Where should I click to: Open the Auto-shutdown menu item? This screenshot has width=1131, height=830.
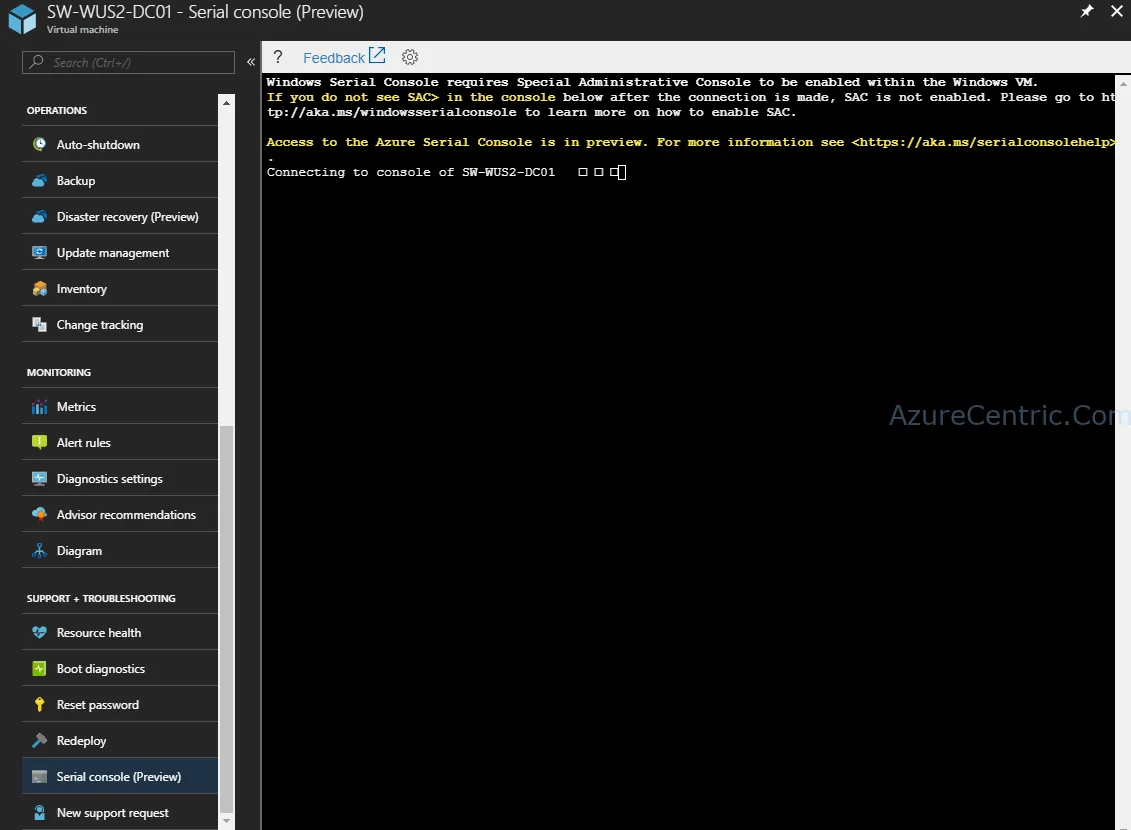[x=120, y=144]
